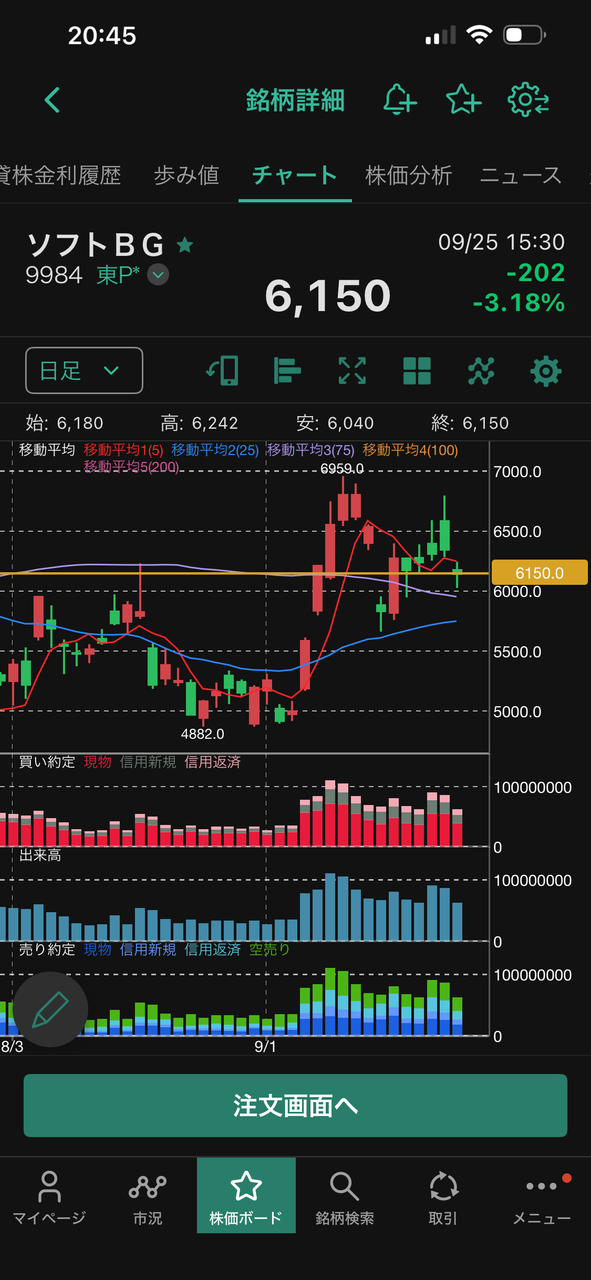Tap the 出来高 volume panel label
591x1280 pixels.
coord(38,856)
